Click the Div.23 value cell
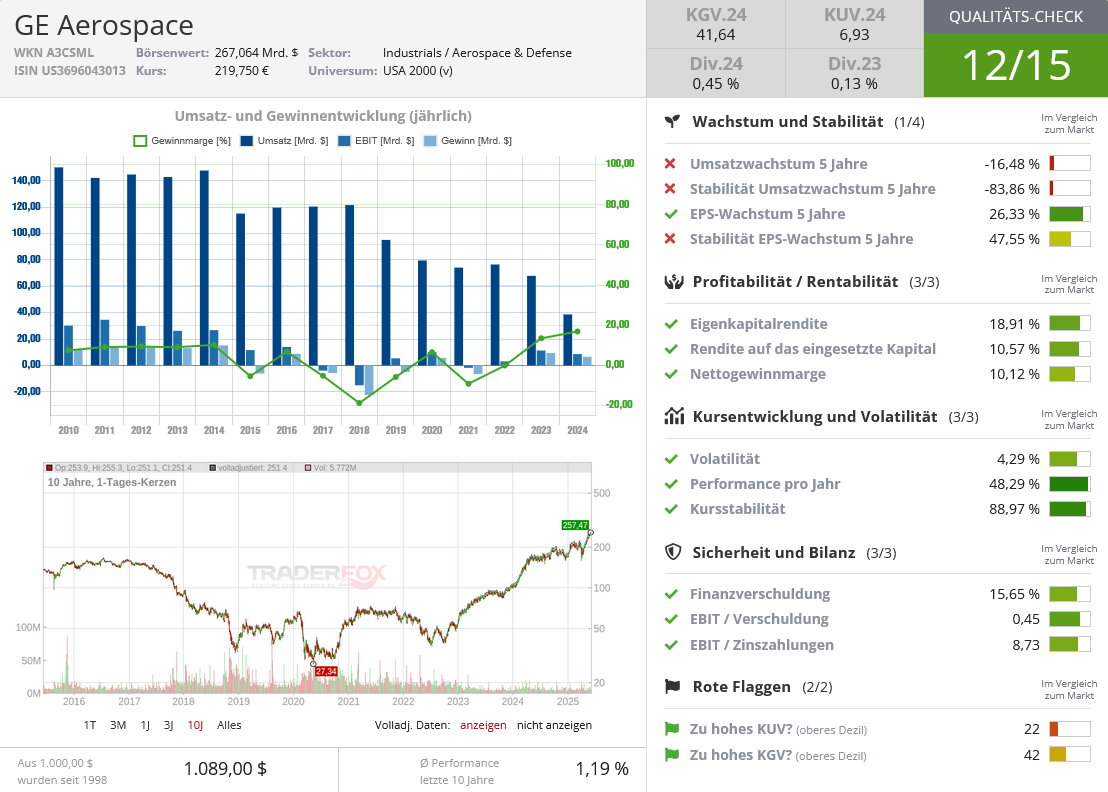The height and width of the screenshot is (792, 1108). tap(854, 73)
